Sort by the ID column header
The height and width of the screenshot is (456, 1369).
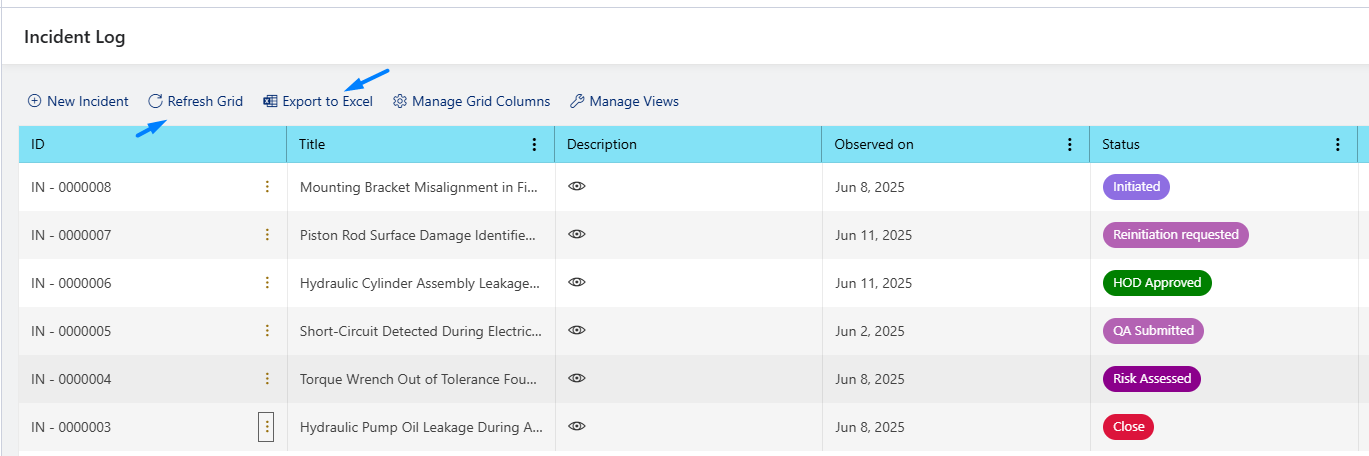pyautogui.click(x=38, y=144)
